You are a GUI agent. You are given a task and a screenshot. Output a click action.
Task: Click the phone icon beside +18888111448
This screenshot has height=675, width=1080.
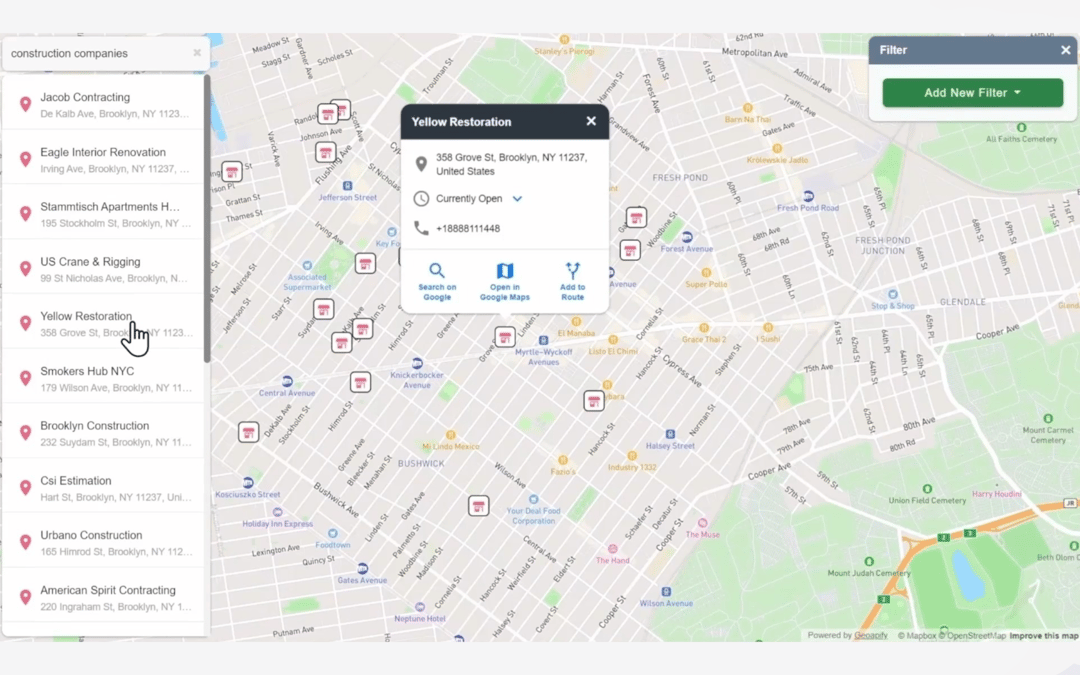pos(421,227)
